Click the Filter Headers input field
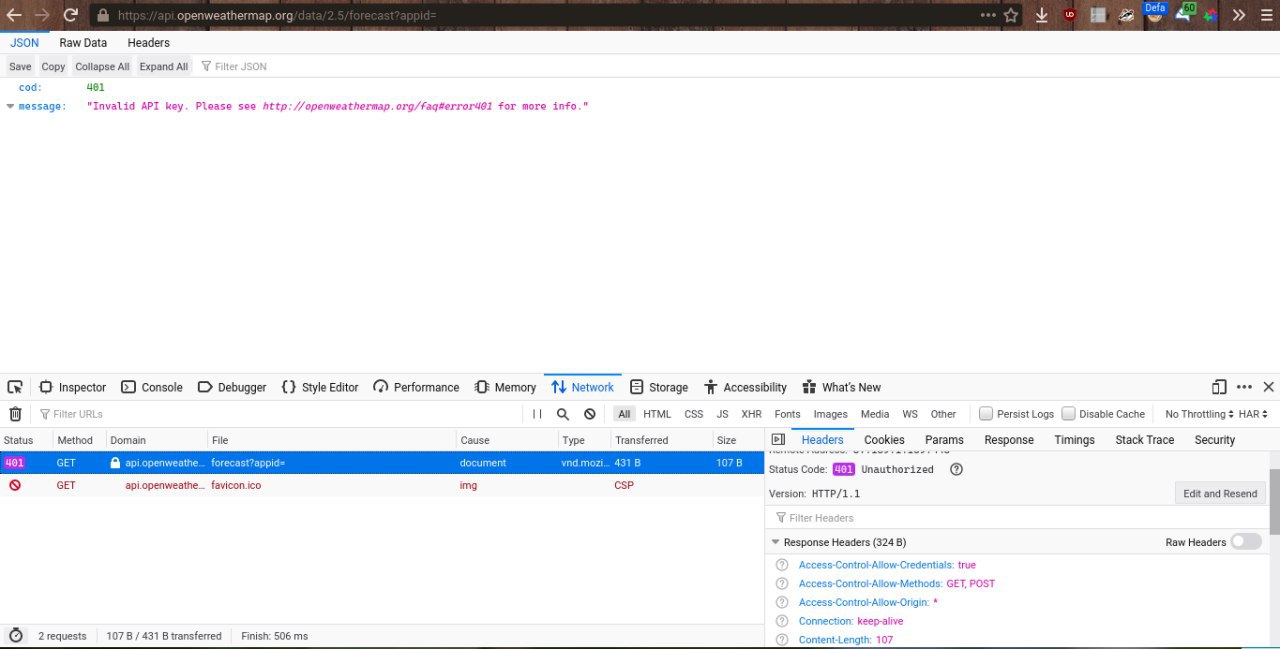Image resolution: width=1280 pixels, height=649 pixels. point(1015,518)
